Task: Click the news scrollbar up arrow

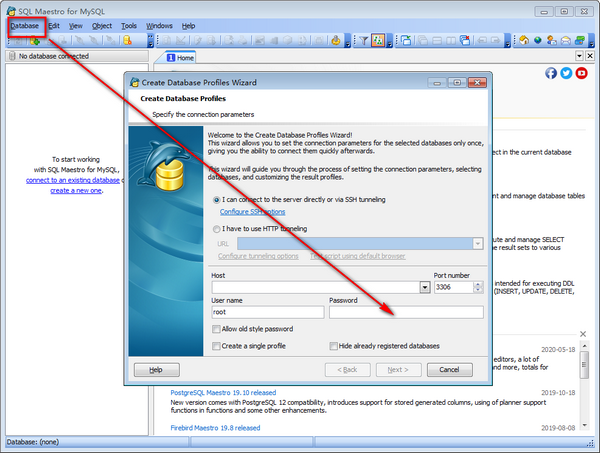Action: pos(584,346)
